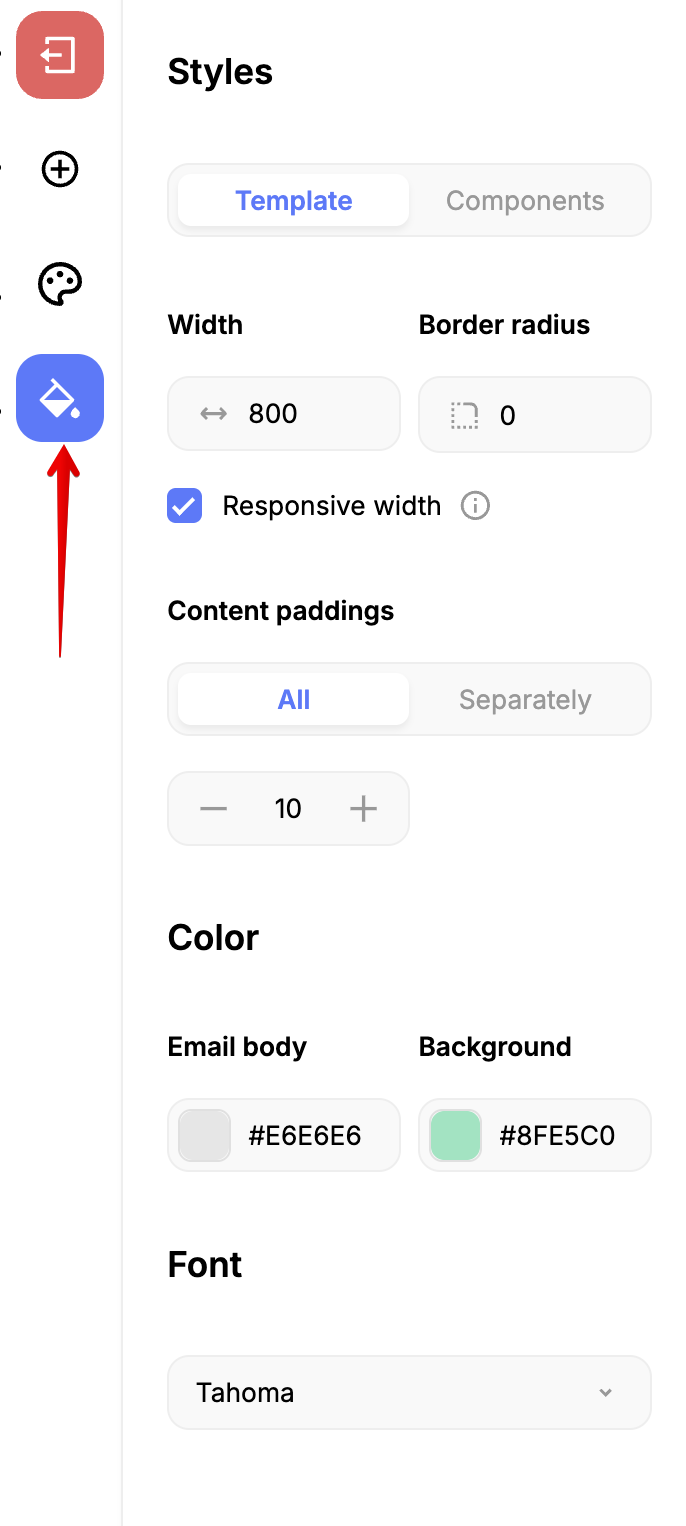The height and width of the screenshot is (1526, 686).
Task: Select the paint bucket styles icon
Action: click(x=60, y=398)
